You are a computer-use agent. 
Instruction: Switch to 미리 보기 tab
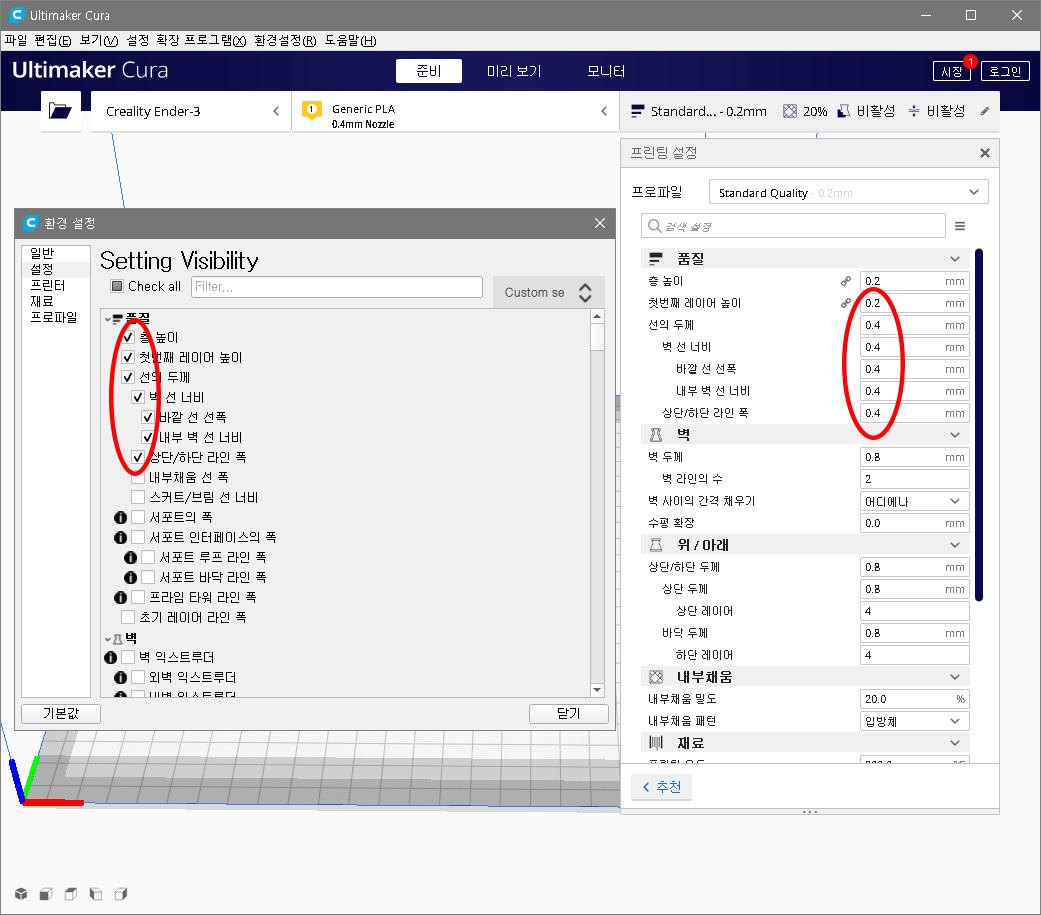click(514, 71)
